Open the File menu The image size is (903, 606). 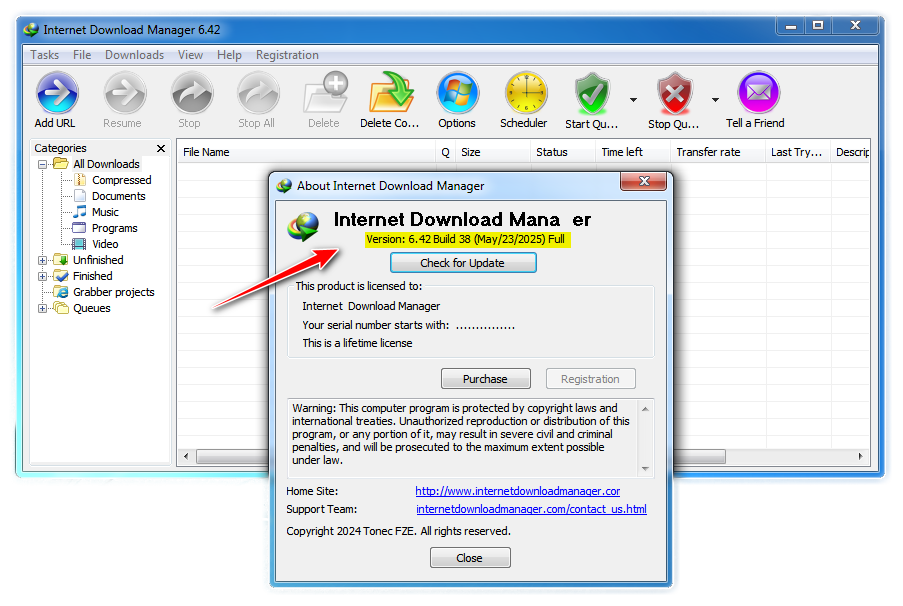[x=82, y=55]
